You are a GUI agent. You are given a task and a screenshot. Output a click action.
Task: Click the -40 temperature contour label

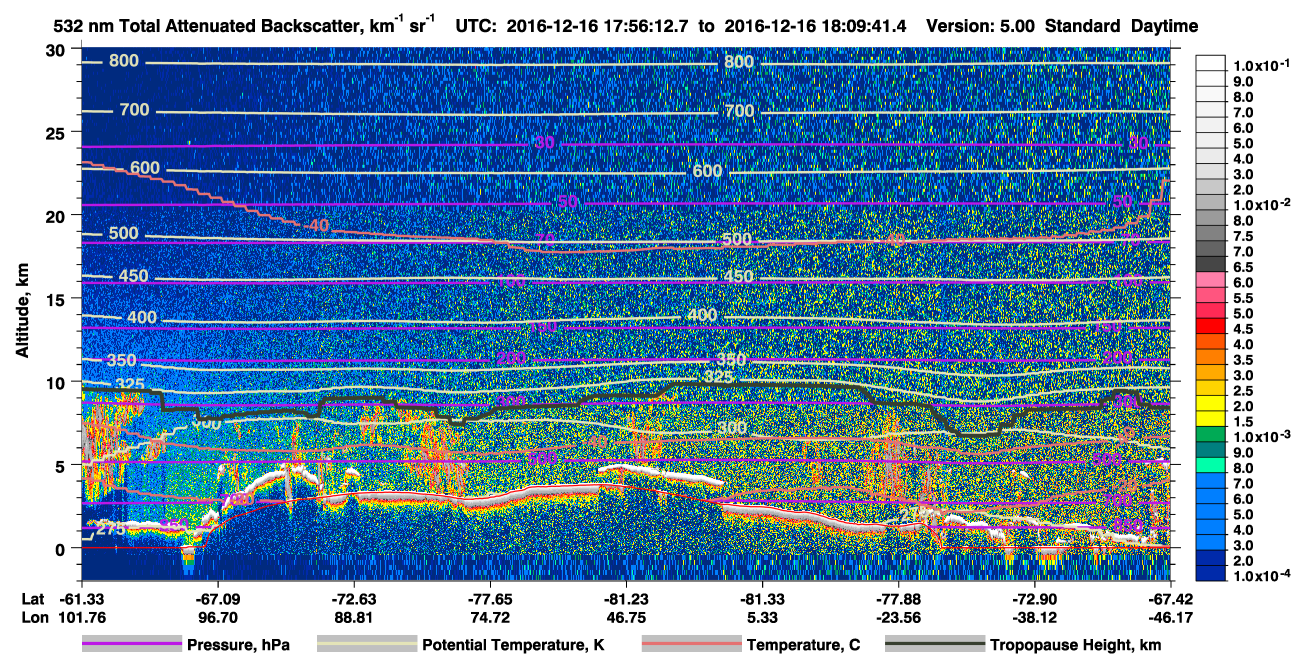point(317,226)
